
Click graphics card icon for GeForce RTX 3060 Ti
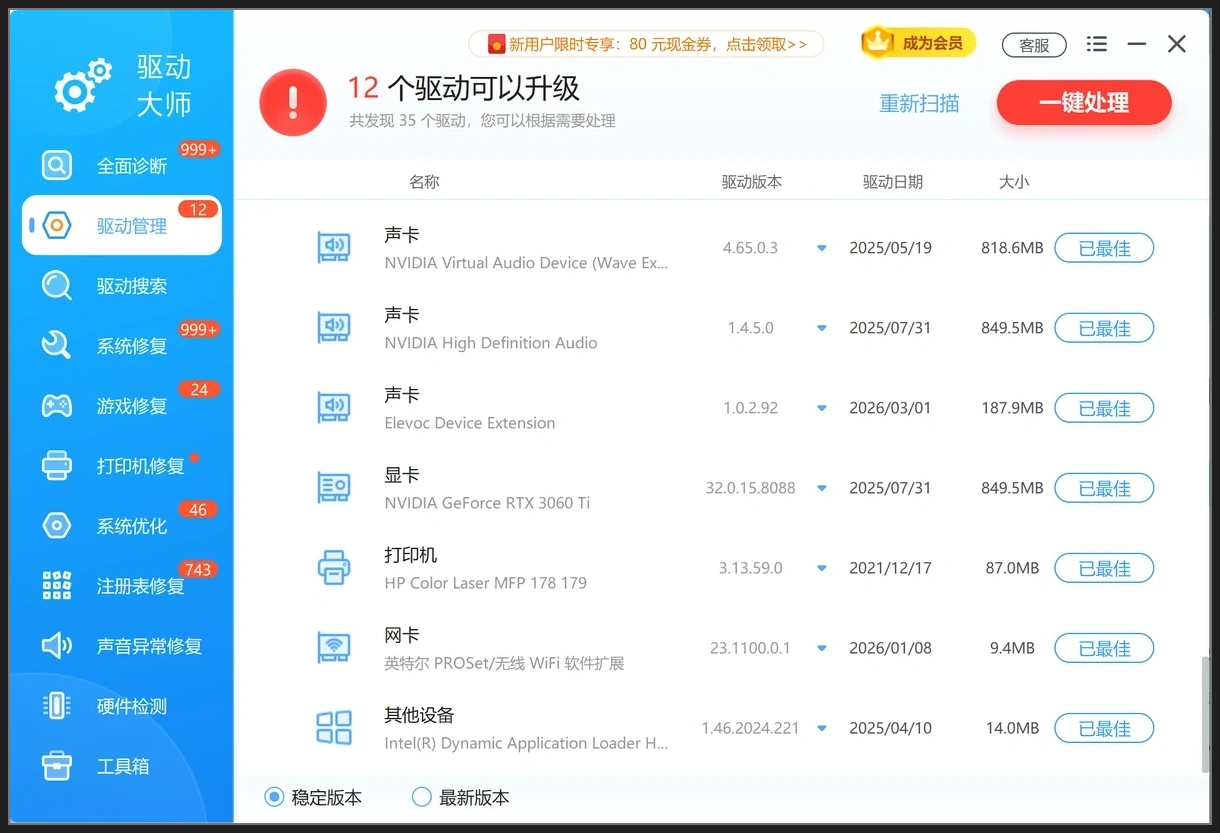334,487
